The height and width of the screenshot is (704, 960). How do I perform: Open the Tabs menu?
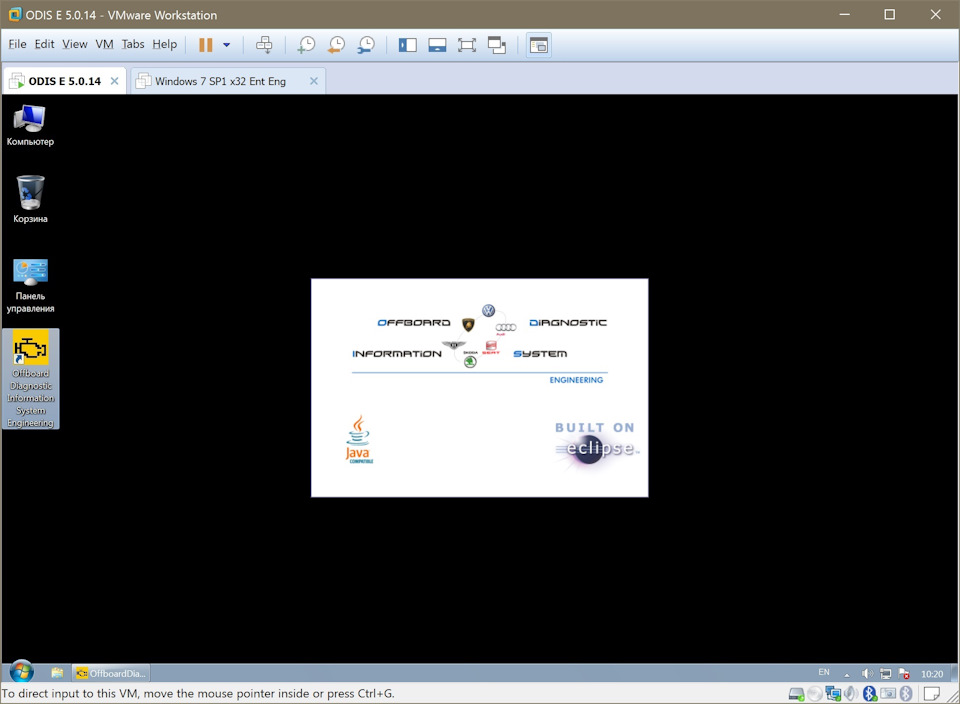tap(133, 44)
